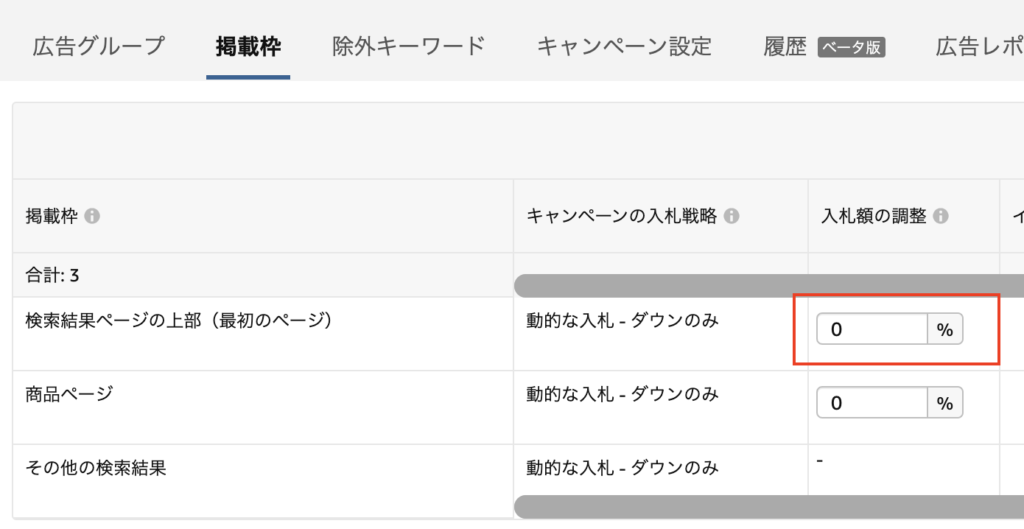Viewport: 1024px width, 529px height.
Task: Click % suffix in 商品ページ row
Action: point(945,403)
